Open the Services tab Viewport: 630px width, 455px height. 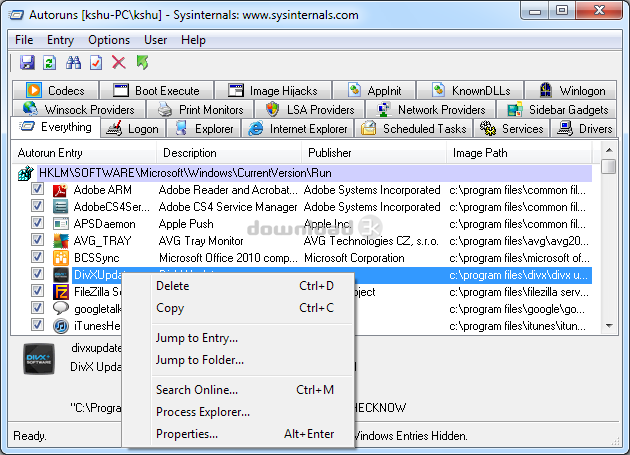click(511, 129)
